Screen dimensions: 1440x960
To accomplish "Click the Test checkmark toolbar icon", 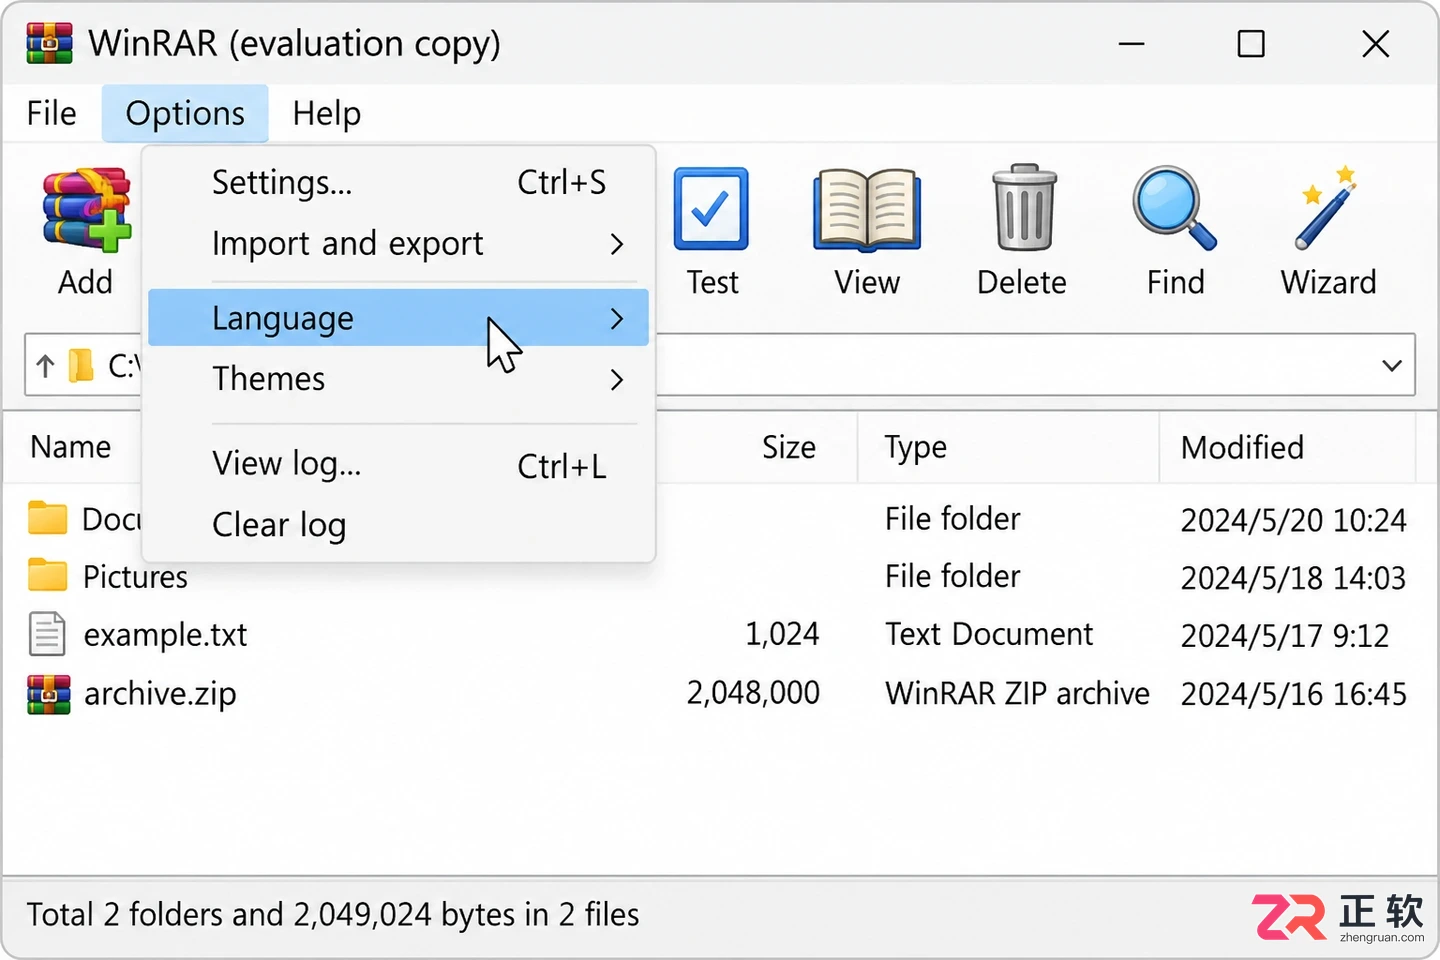I will [711, 209].
